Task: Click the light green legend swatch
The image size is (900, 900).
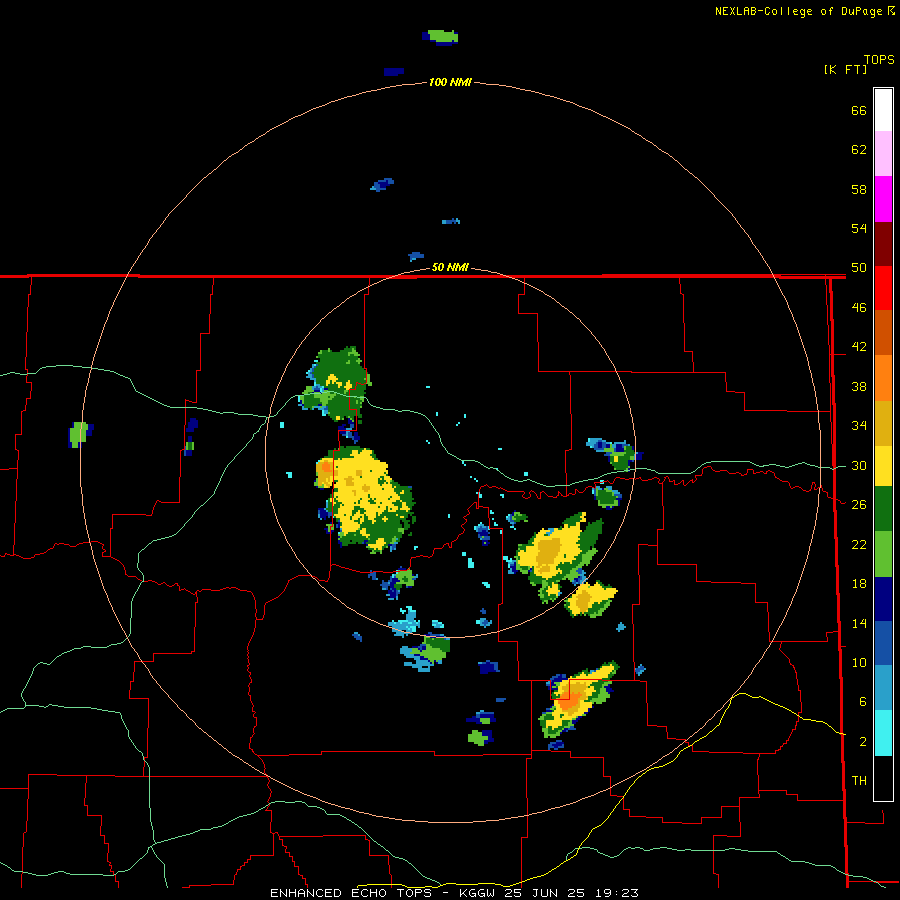Action: [x=883, y=553]
